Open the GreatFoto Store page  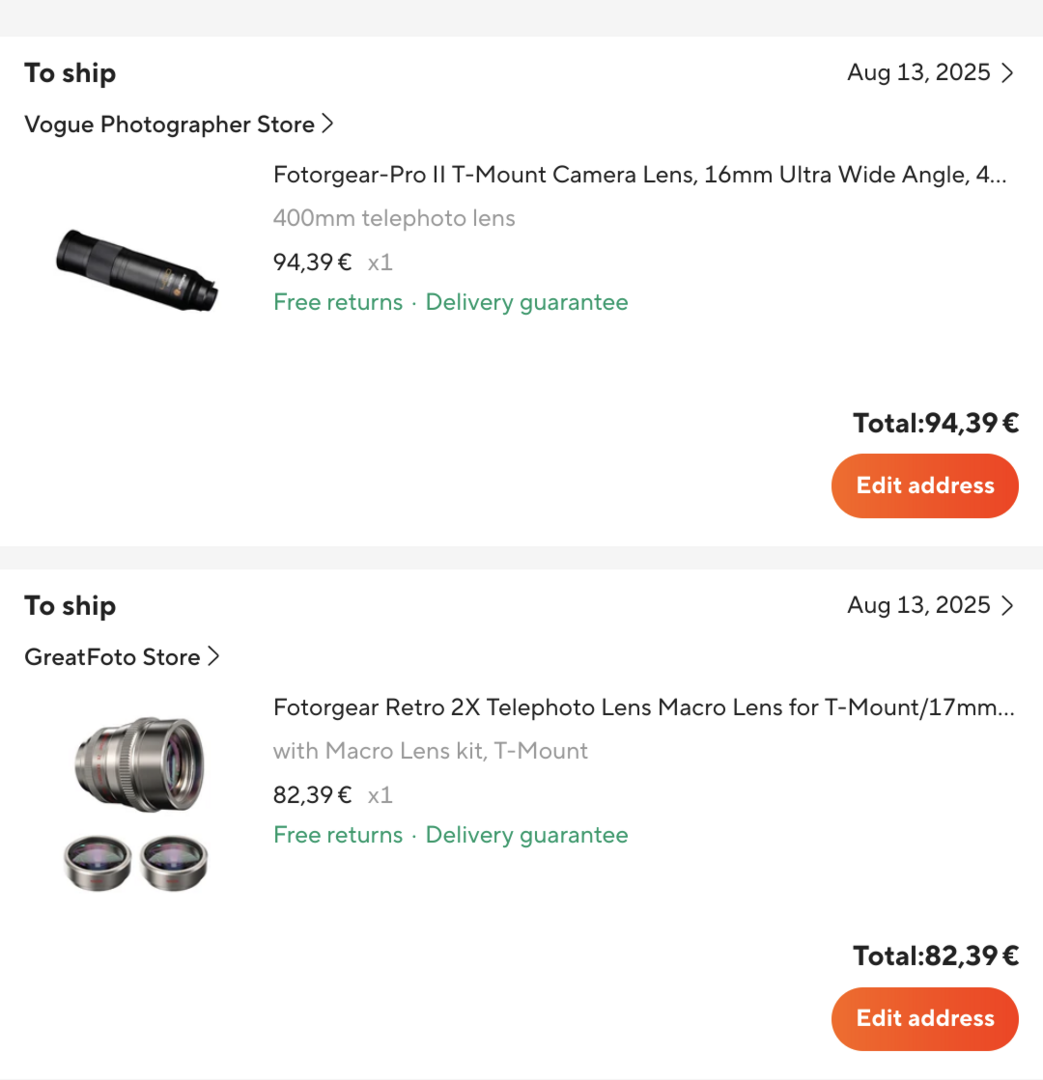tap(112, 658)
